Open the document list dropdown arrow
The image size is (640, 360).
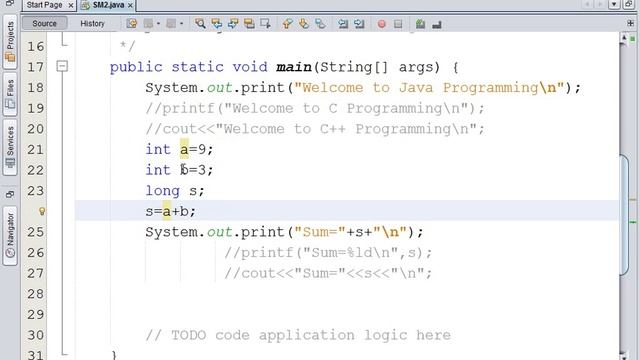point(614,4)
